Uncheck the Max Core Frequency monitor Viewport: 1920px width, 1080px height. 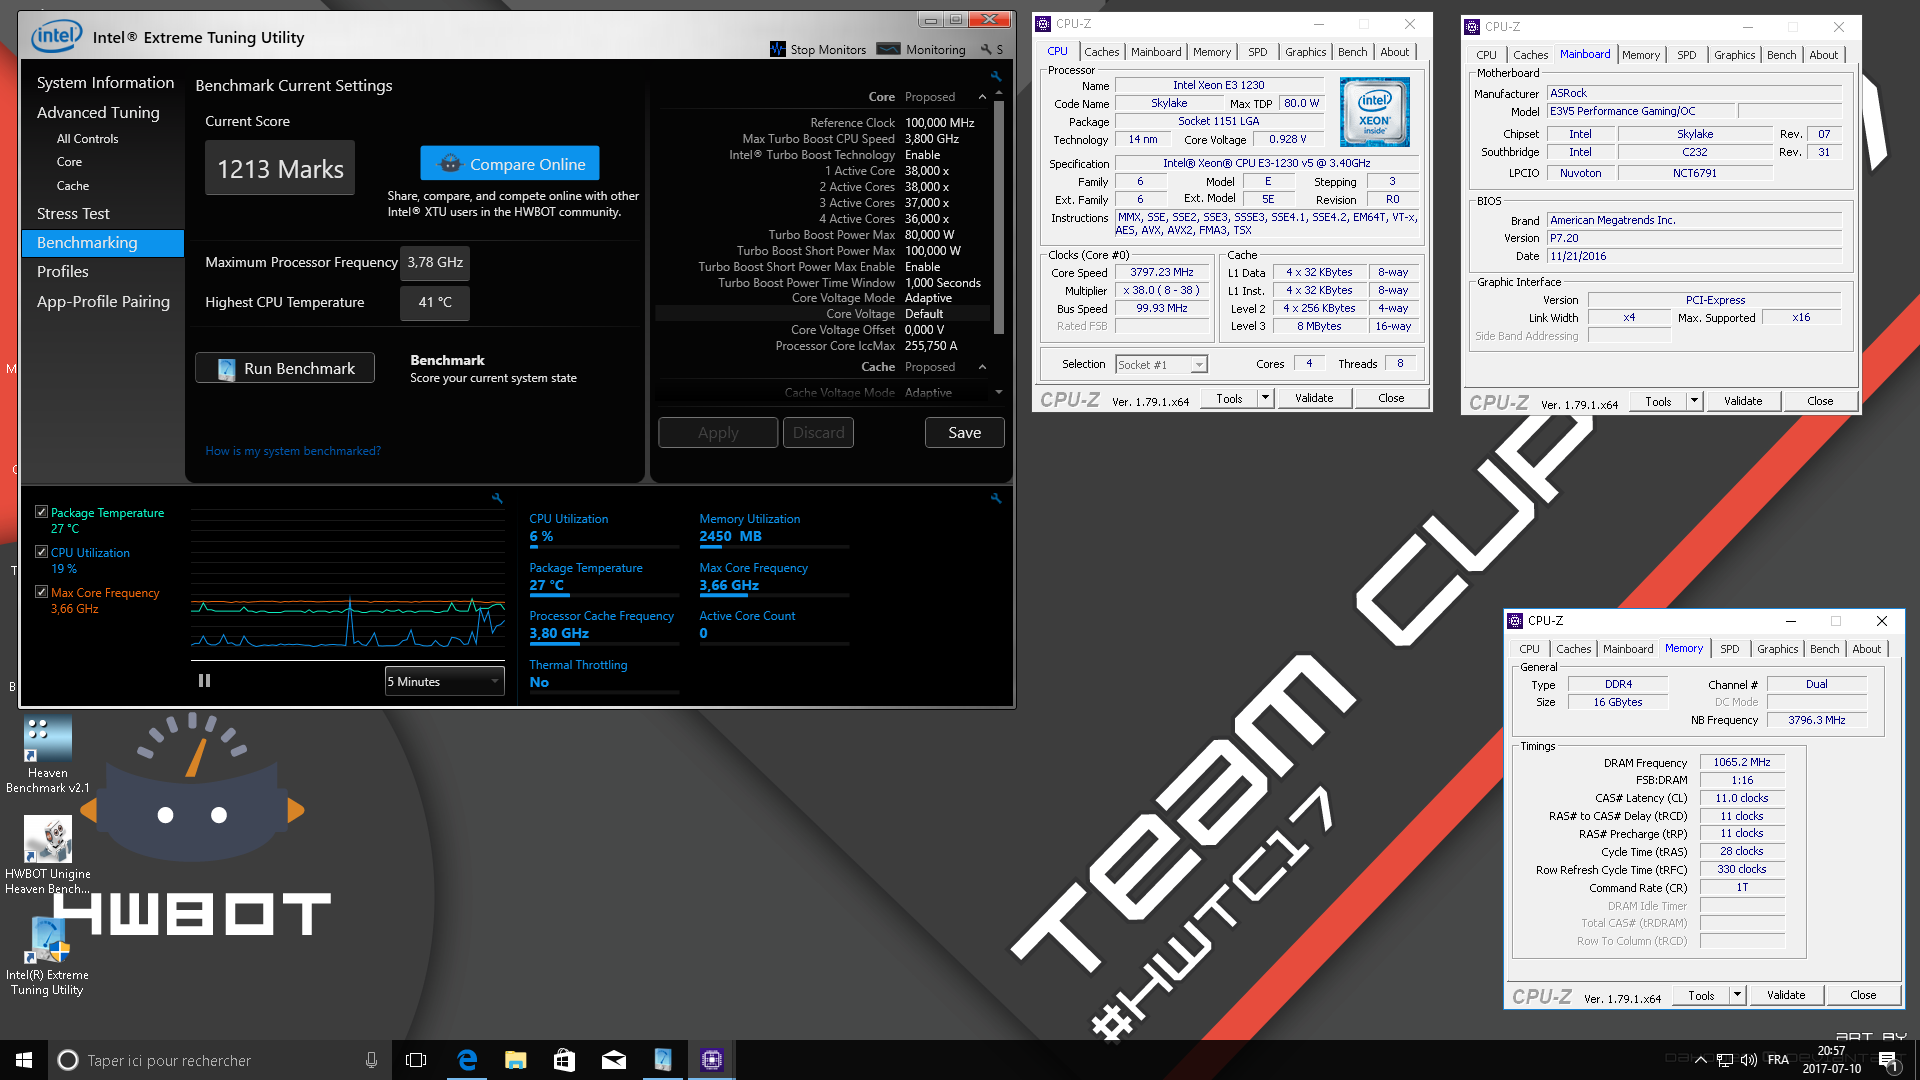click(x=41, y=592)
